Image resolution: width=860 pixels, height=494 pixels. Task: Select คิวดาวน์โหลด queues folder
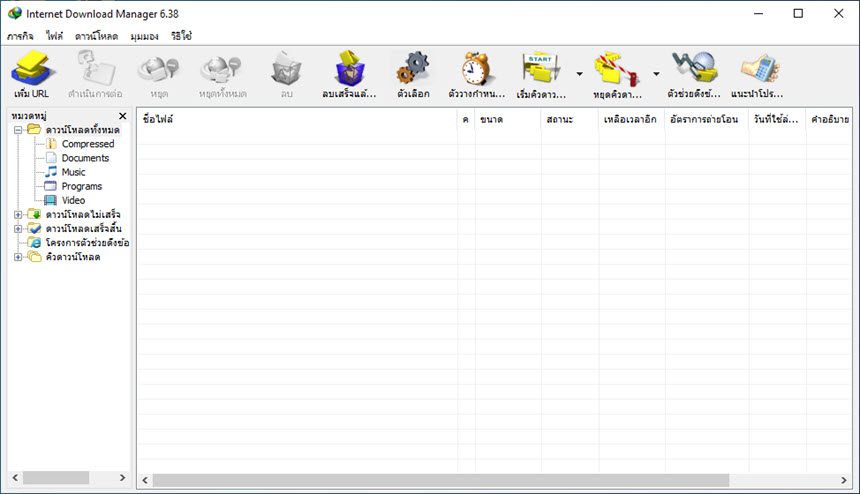point(73,257)
